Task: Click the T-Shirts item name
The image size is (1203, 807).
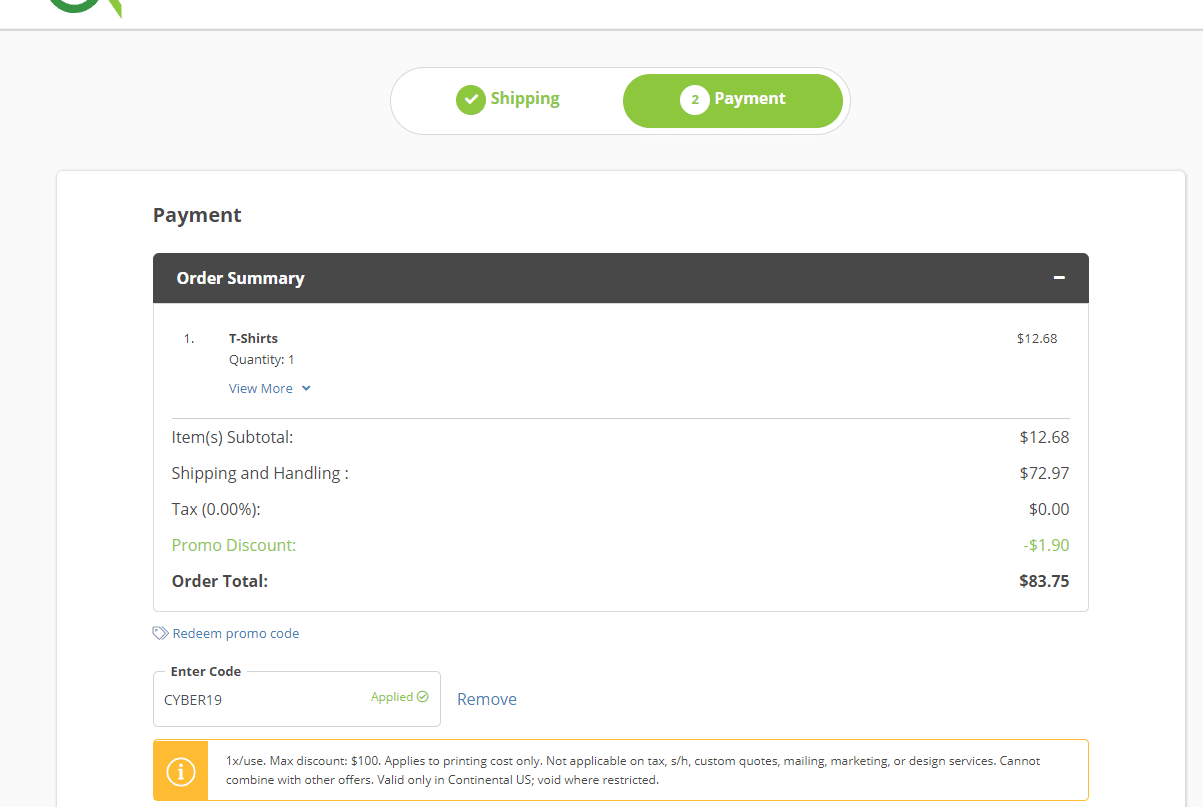Action: pyautogui.click(x=254, y=338)
